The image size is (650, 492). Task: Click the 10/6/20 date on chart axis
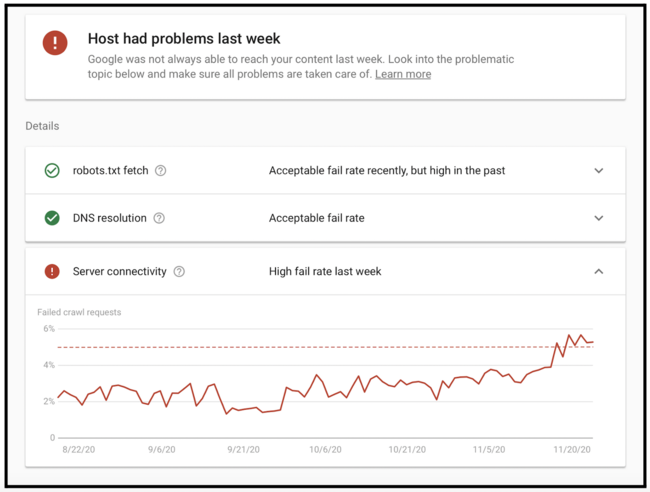pos(326,450)
